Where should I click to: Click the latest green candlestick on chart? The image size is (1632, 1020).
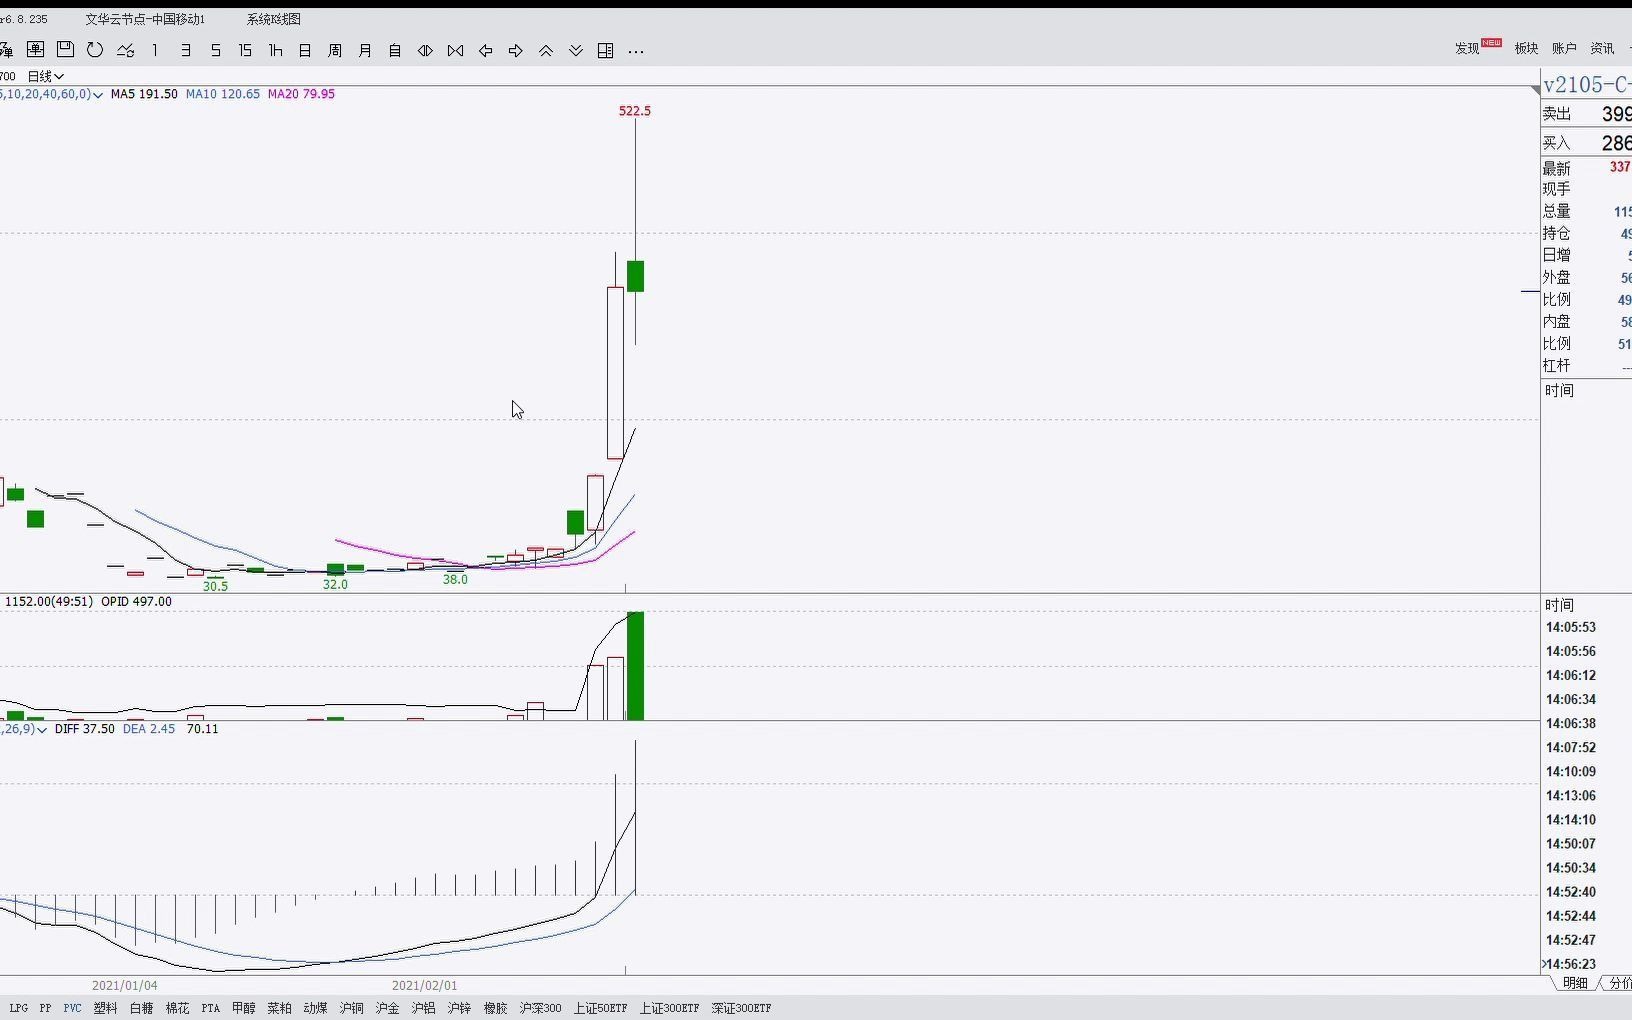tap(635, 276)
